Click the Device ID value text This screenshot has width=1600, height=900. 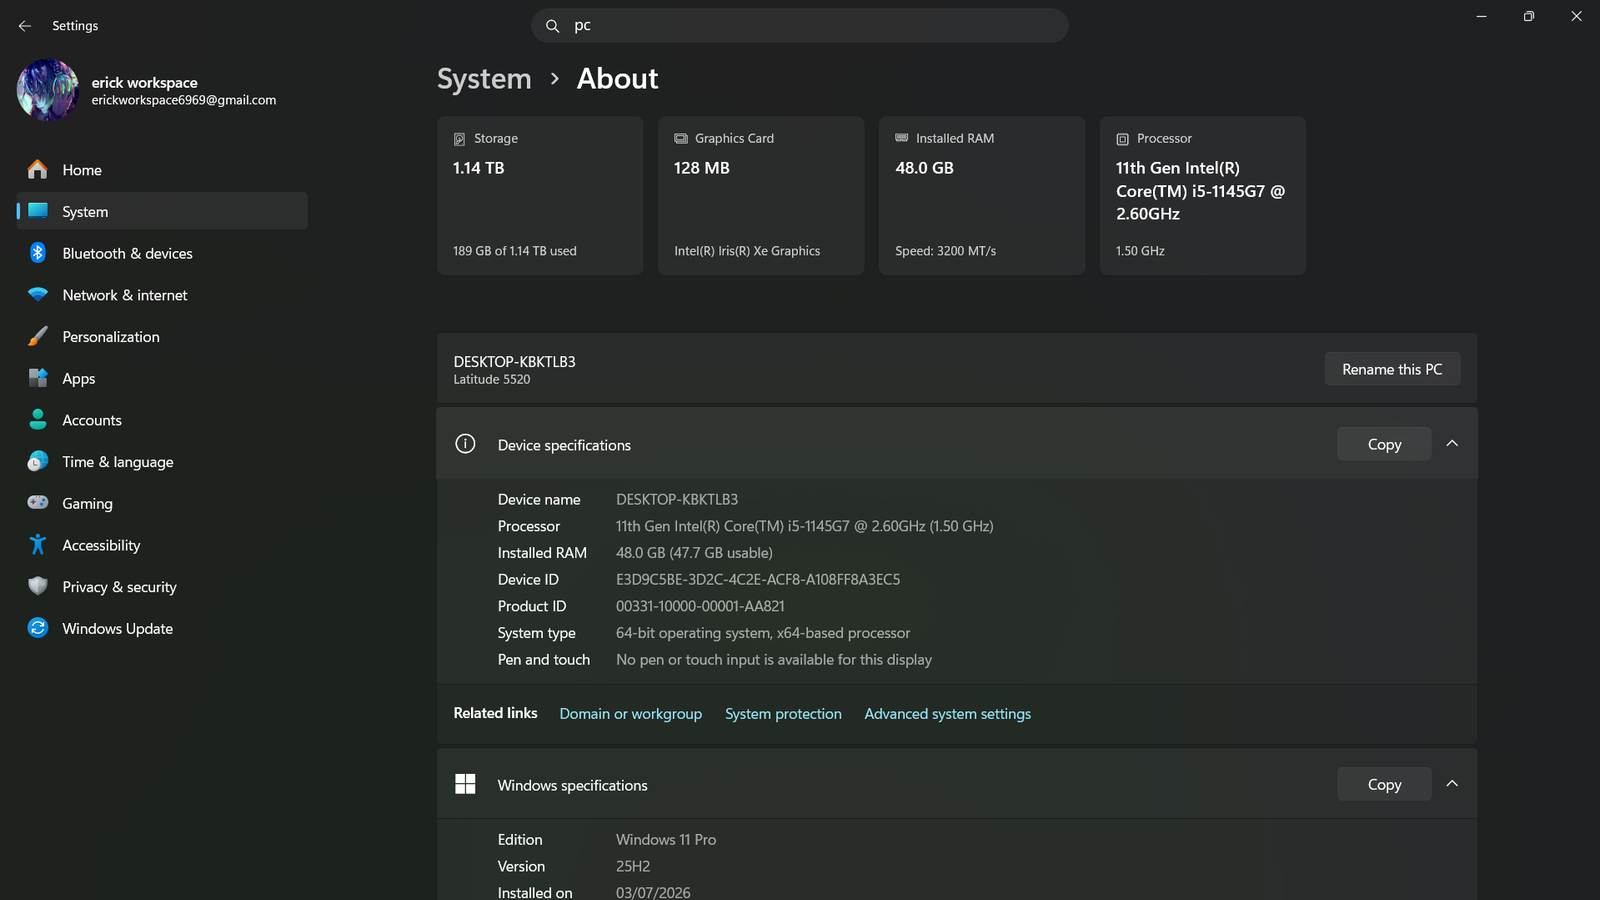point(758,579)
